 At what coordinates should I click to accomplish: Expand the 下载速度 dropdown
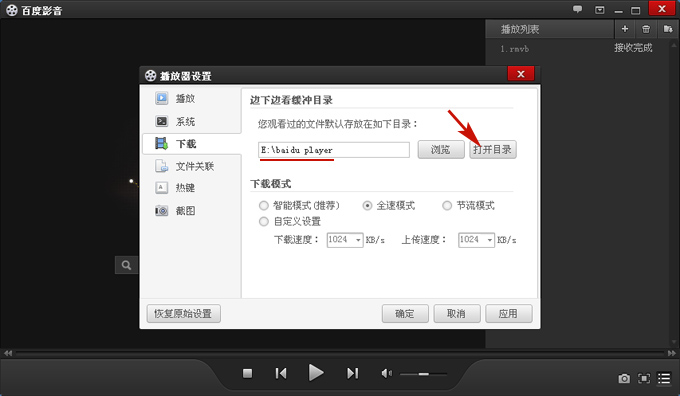pos(358,240)
